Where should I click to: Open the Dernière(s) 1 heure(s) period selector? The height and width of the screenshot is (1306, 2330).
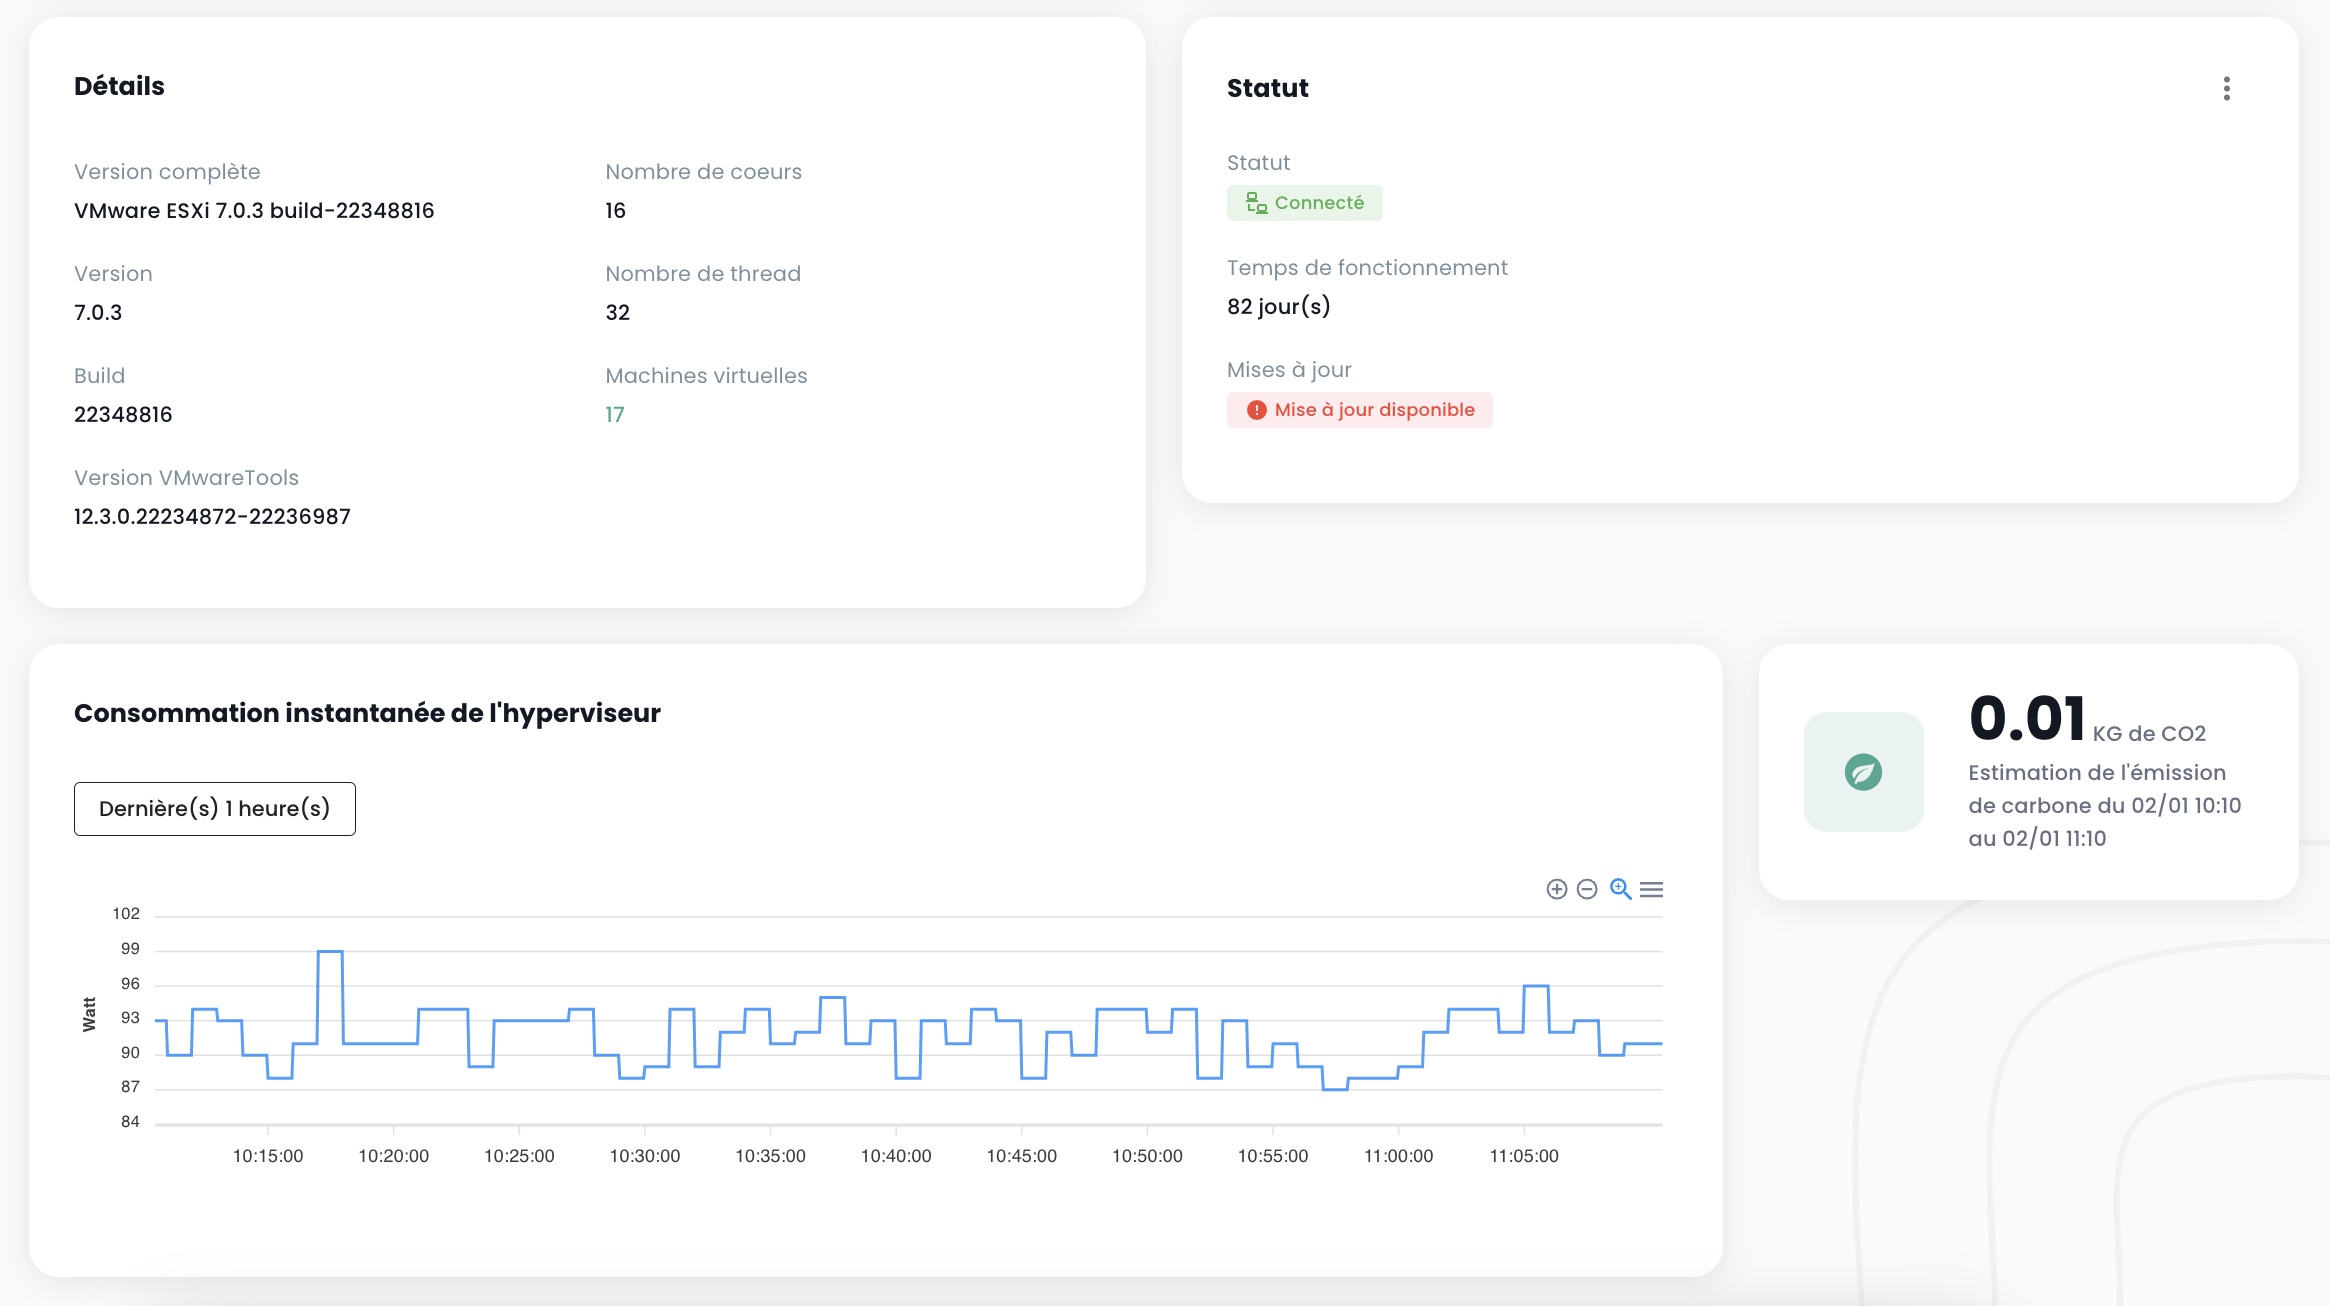point(214,808)
